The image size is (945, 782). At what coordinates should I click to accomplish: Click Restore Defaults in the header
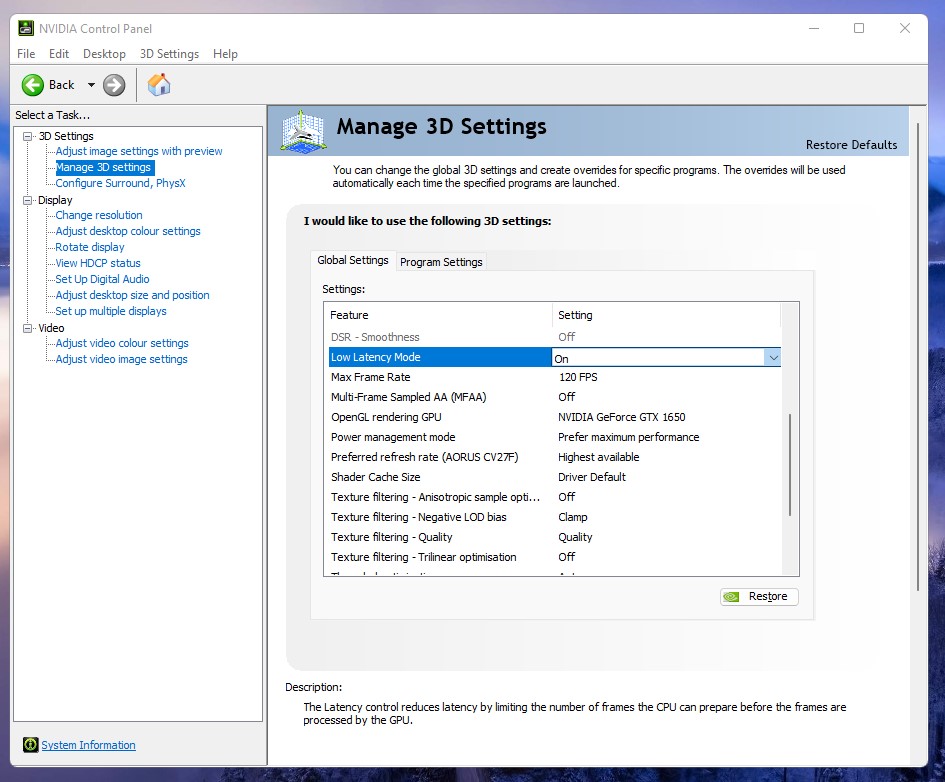[851, 145]
